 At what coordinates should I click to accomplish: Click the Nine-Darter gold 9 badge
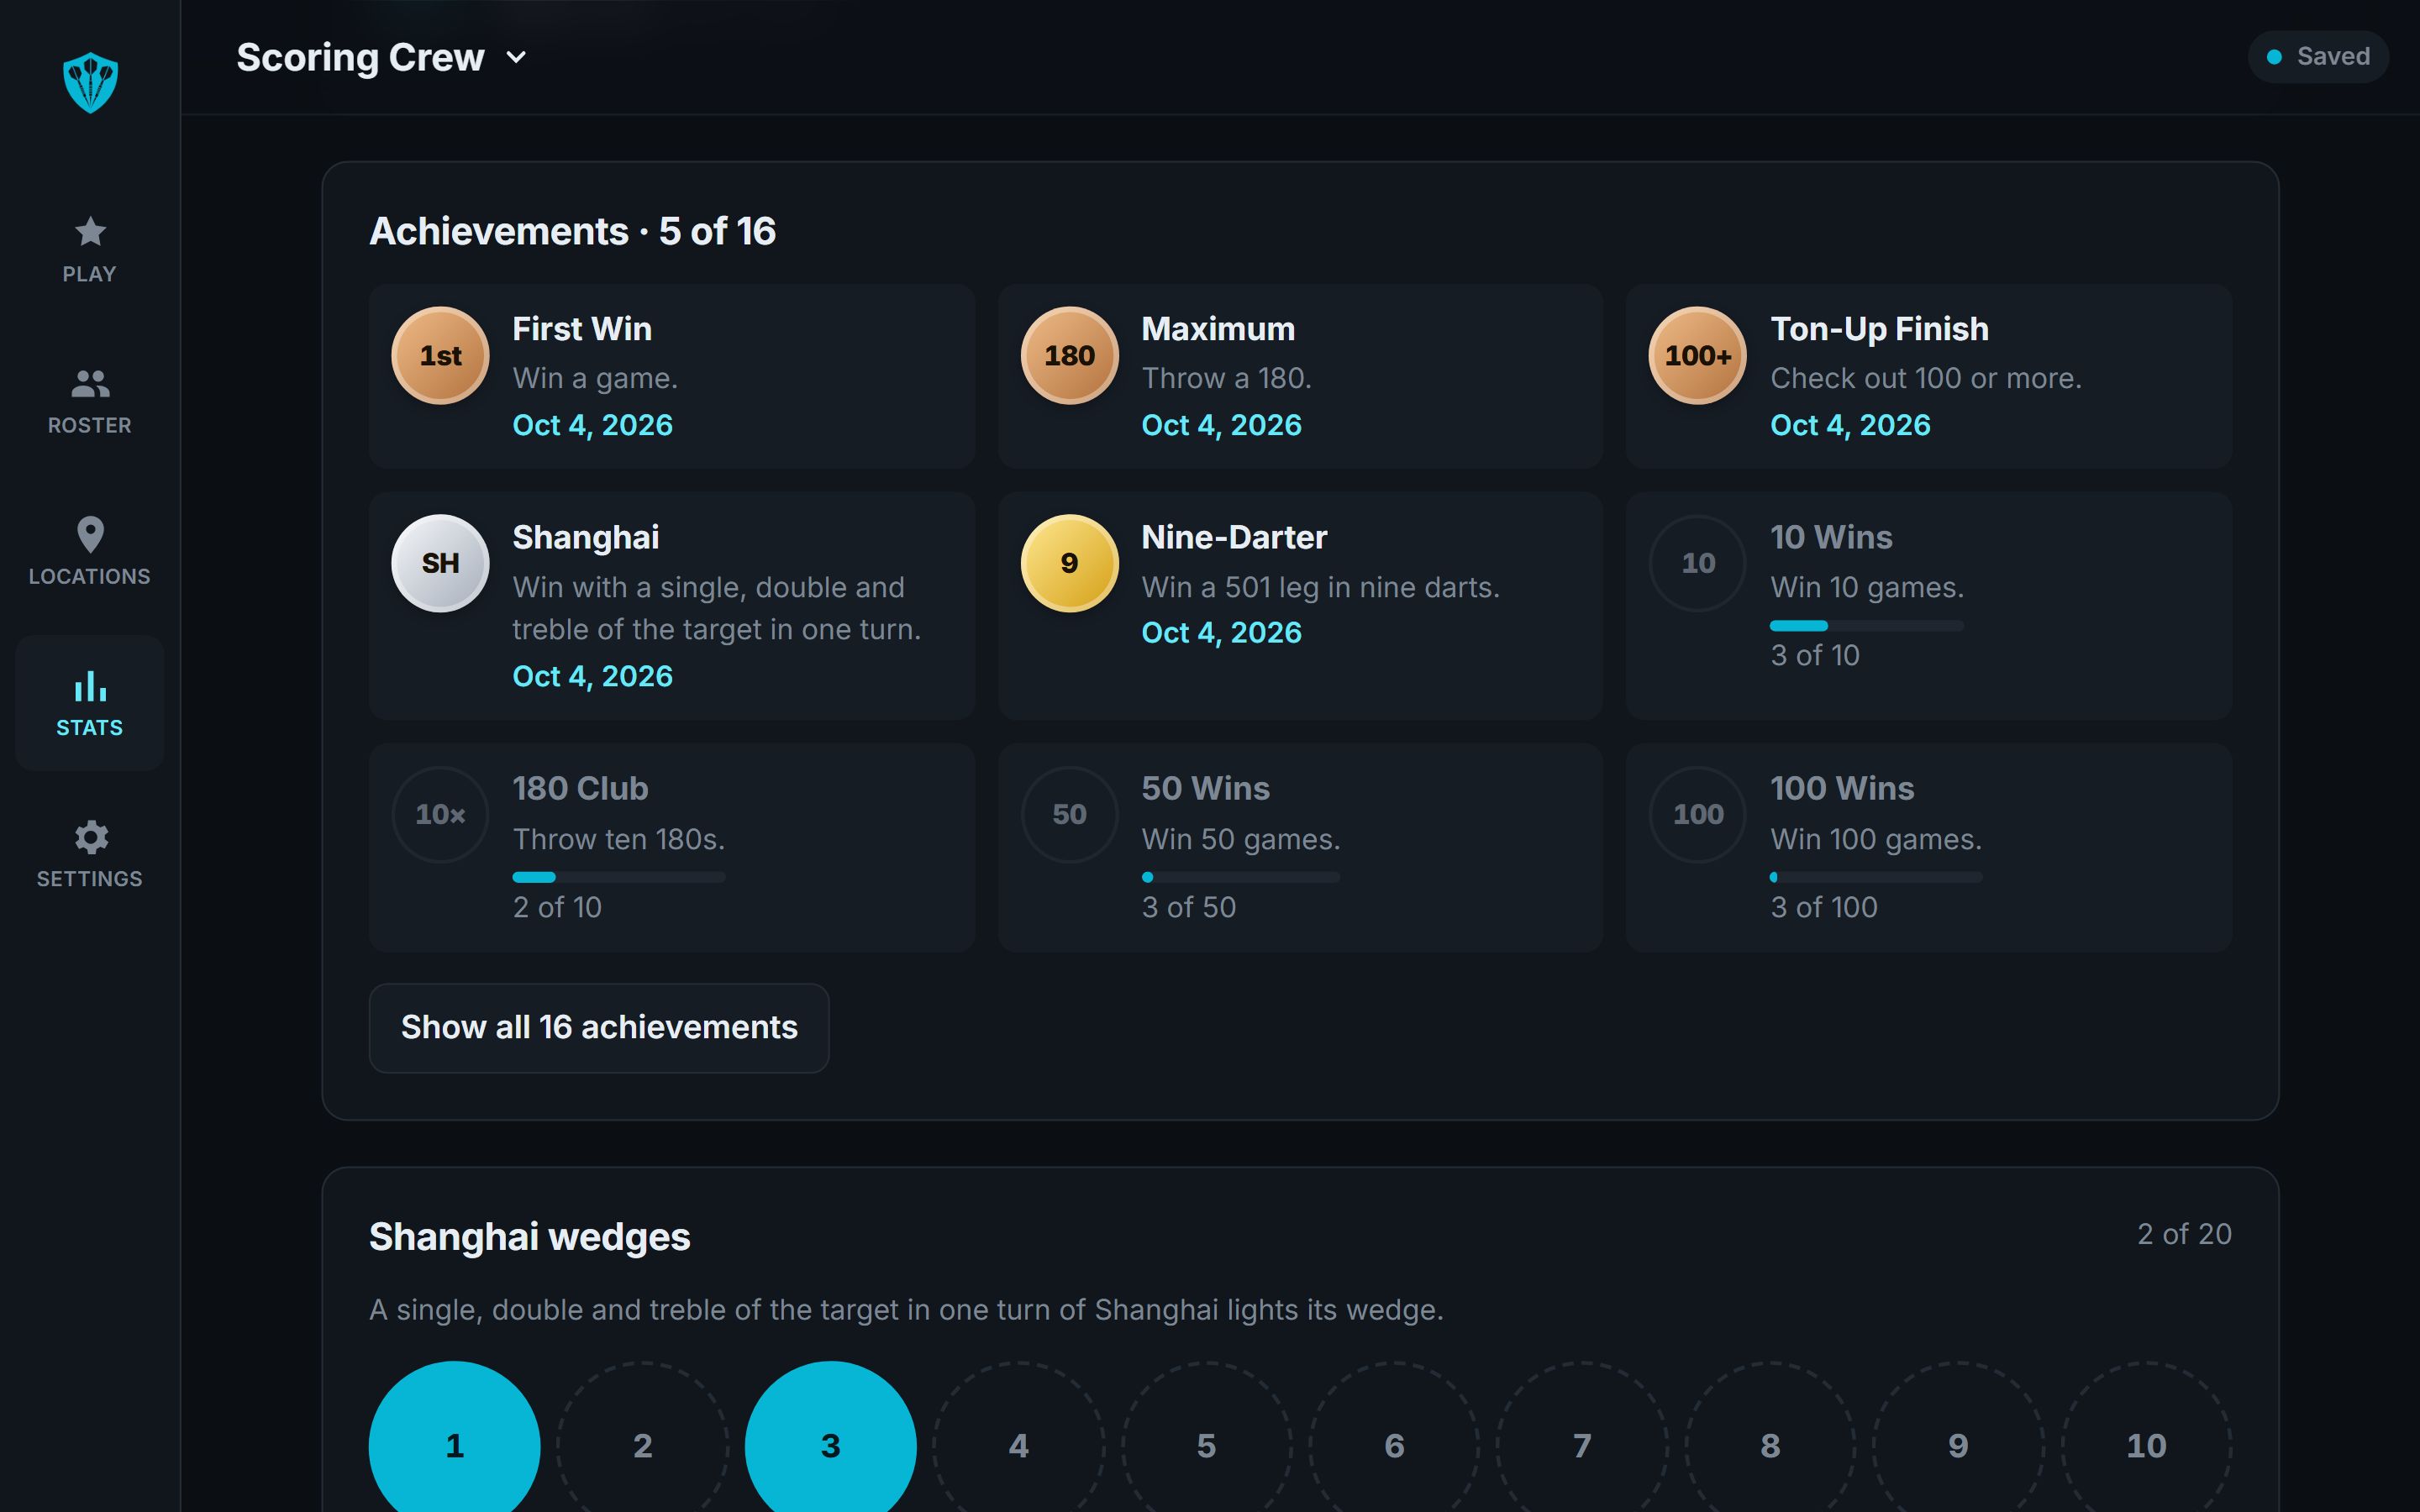pyautogui.click(x=1069, y=563)
